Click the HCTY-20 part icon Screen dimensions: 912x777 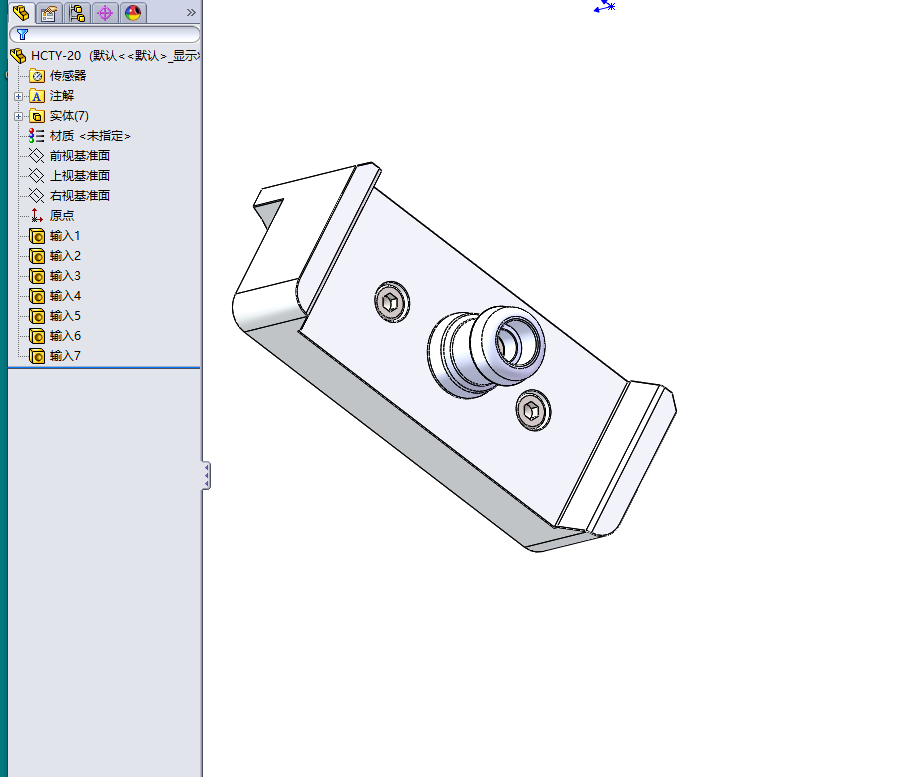(x=18, y=56)
